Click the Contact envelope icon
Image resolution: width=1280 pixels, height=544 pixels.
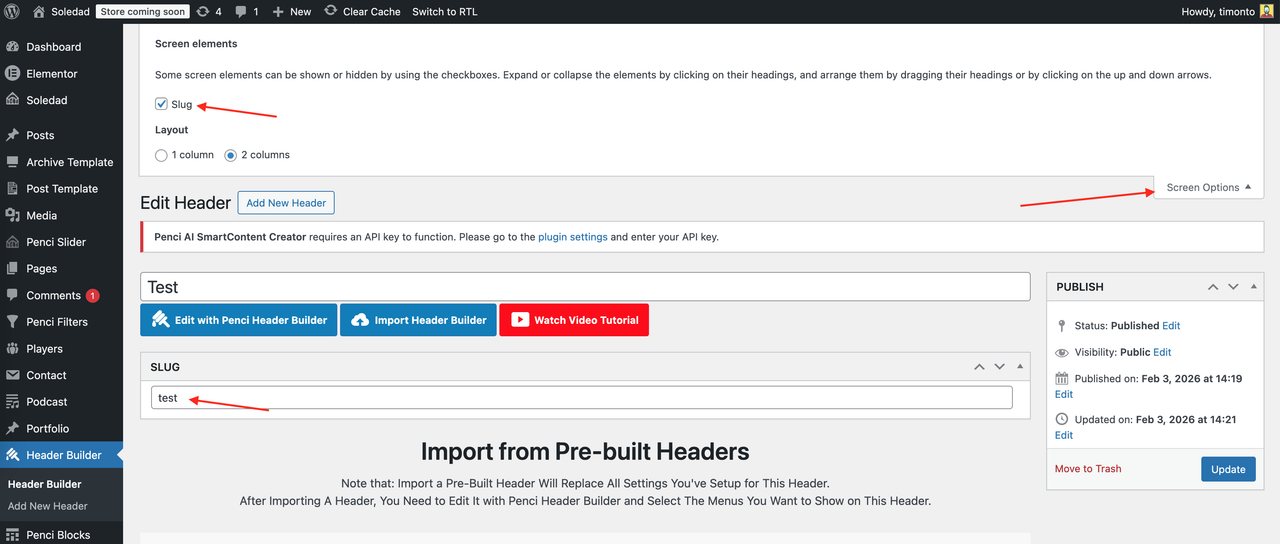point(13,375)
